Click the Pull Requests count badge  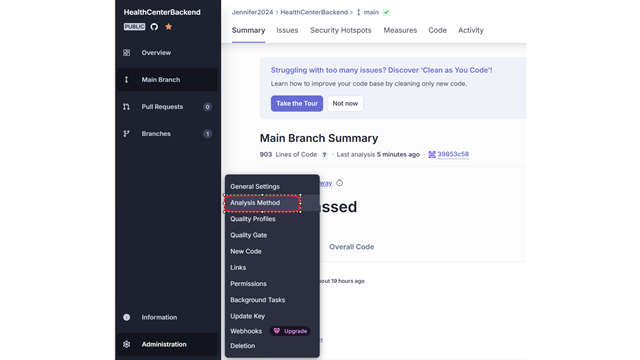tap(207, 107)
